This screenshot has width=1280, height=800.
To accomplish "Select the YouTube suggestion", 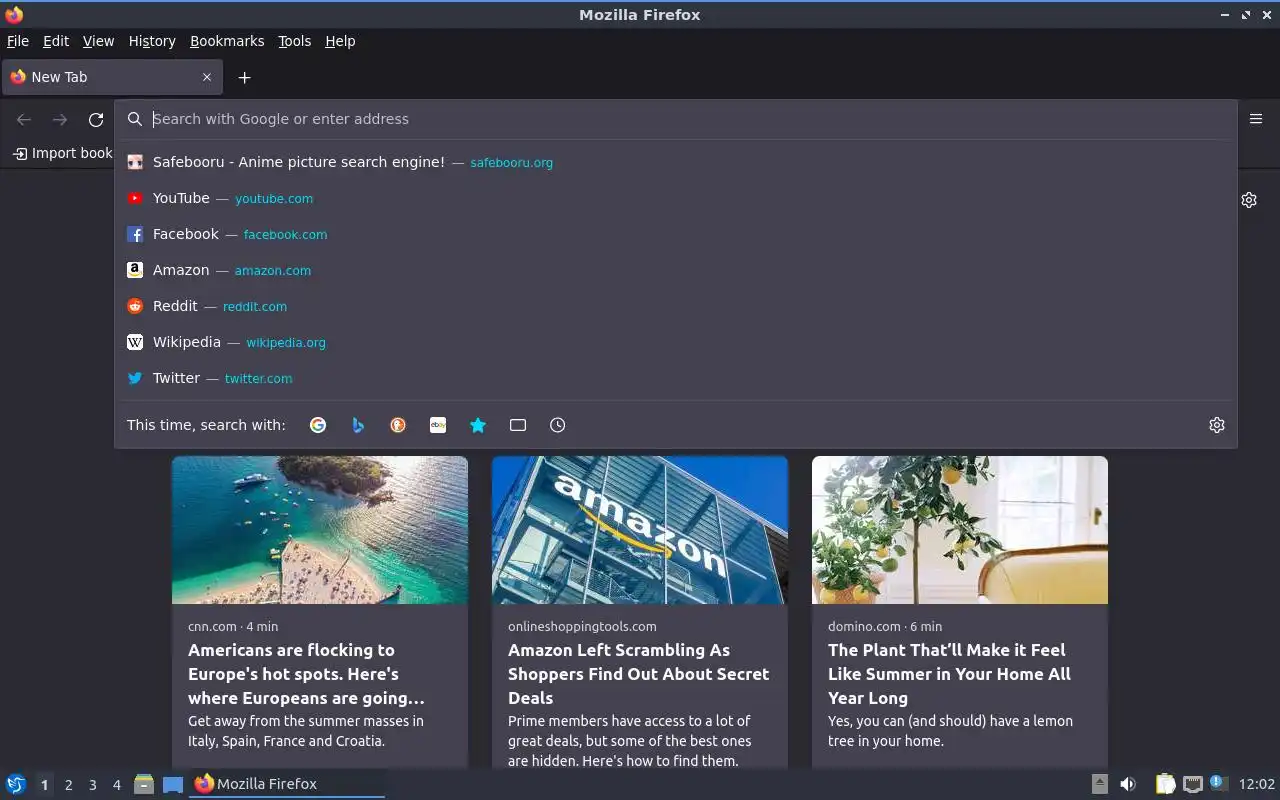I will tap(676, 198).
